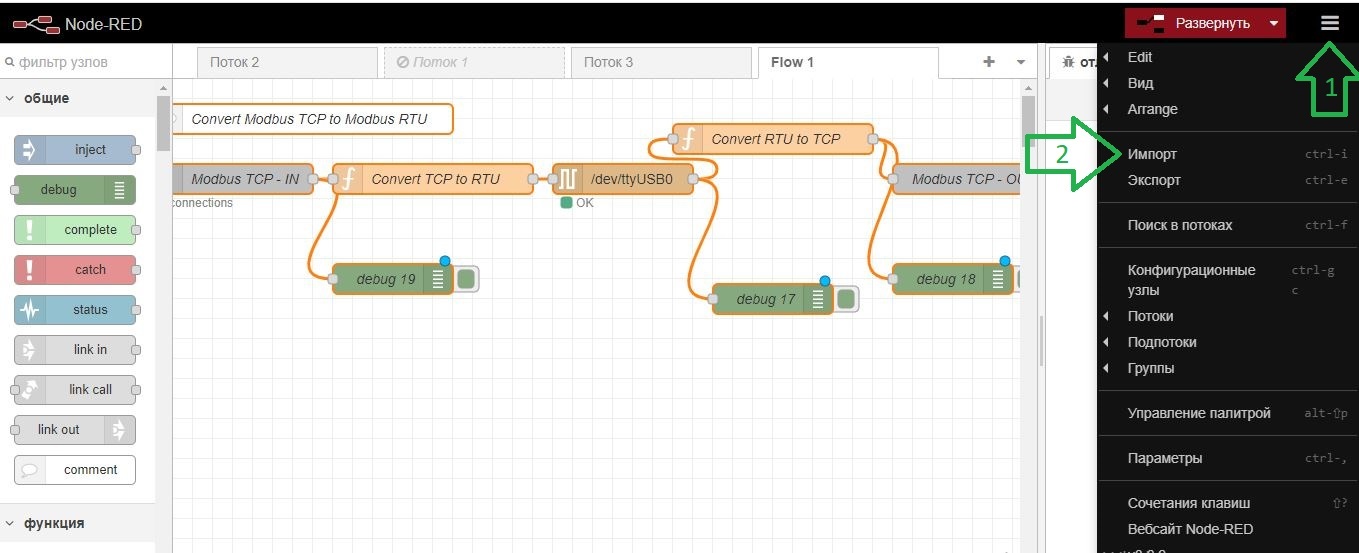Select the status palette node
The width and height of the screenshot is (1359, 553).
[x=75, y=310]
